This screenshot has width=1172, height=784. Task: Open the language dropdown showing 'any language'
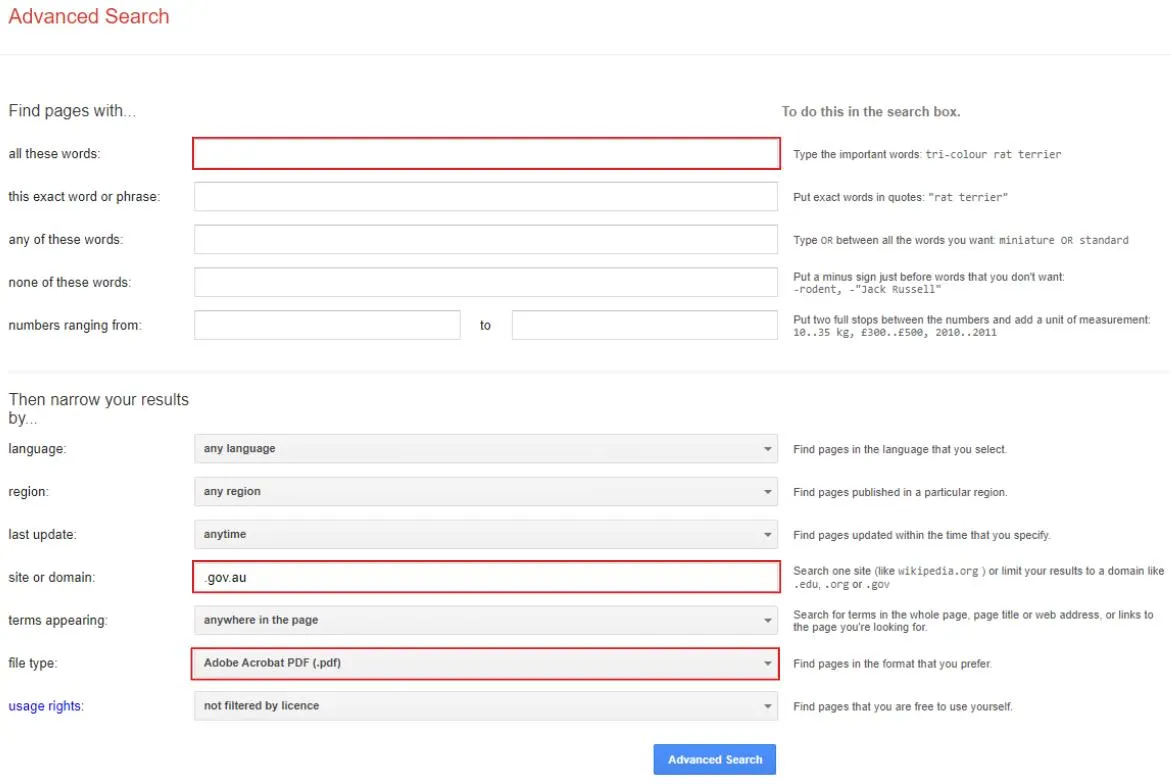(x=486, y=448)
